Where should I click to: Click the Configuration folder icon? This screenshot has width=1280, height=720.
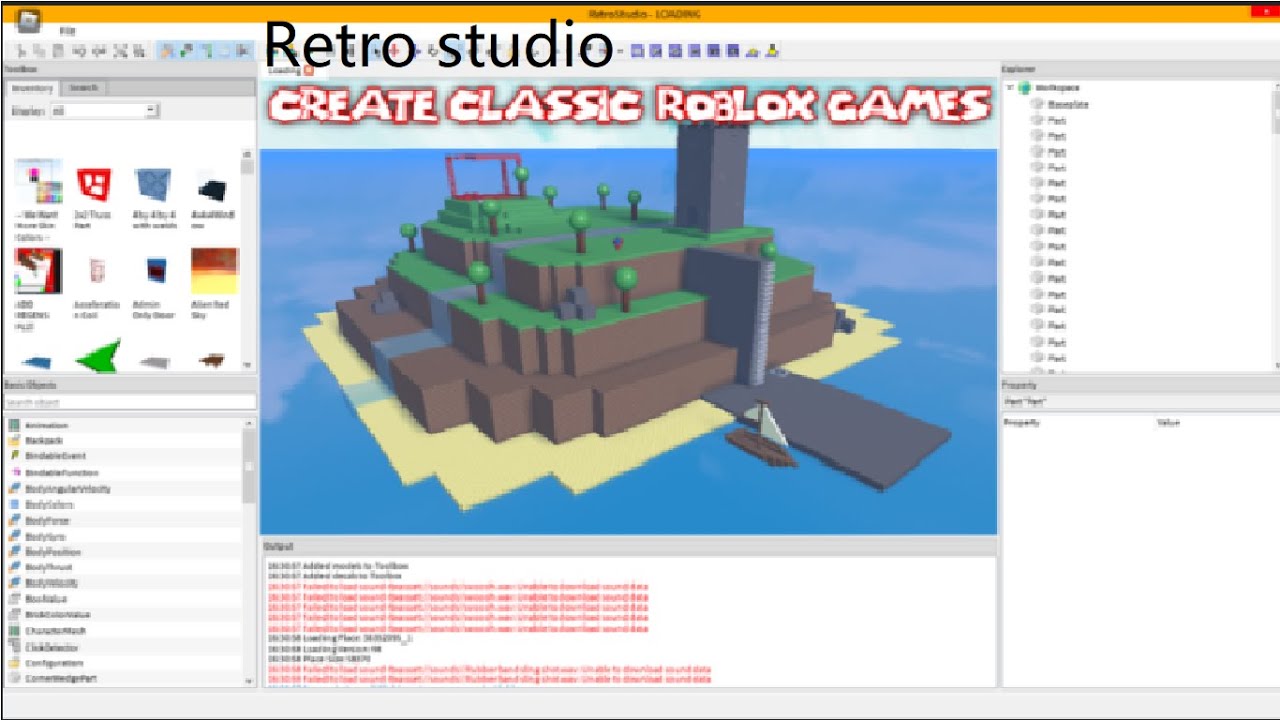[x=14, y=663]
